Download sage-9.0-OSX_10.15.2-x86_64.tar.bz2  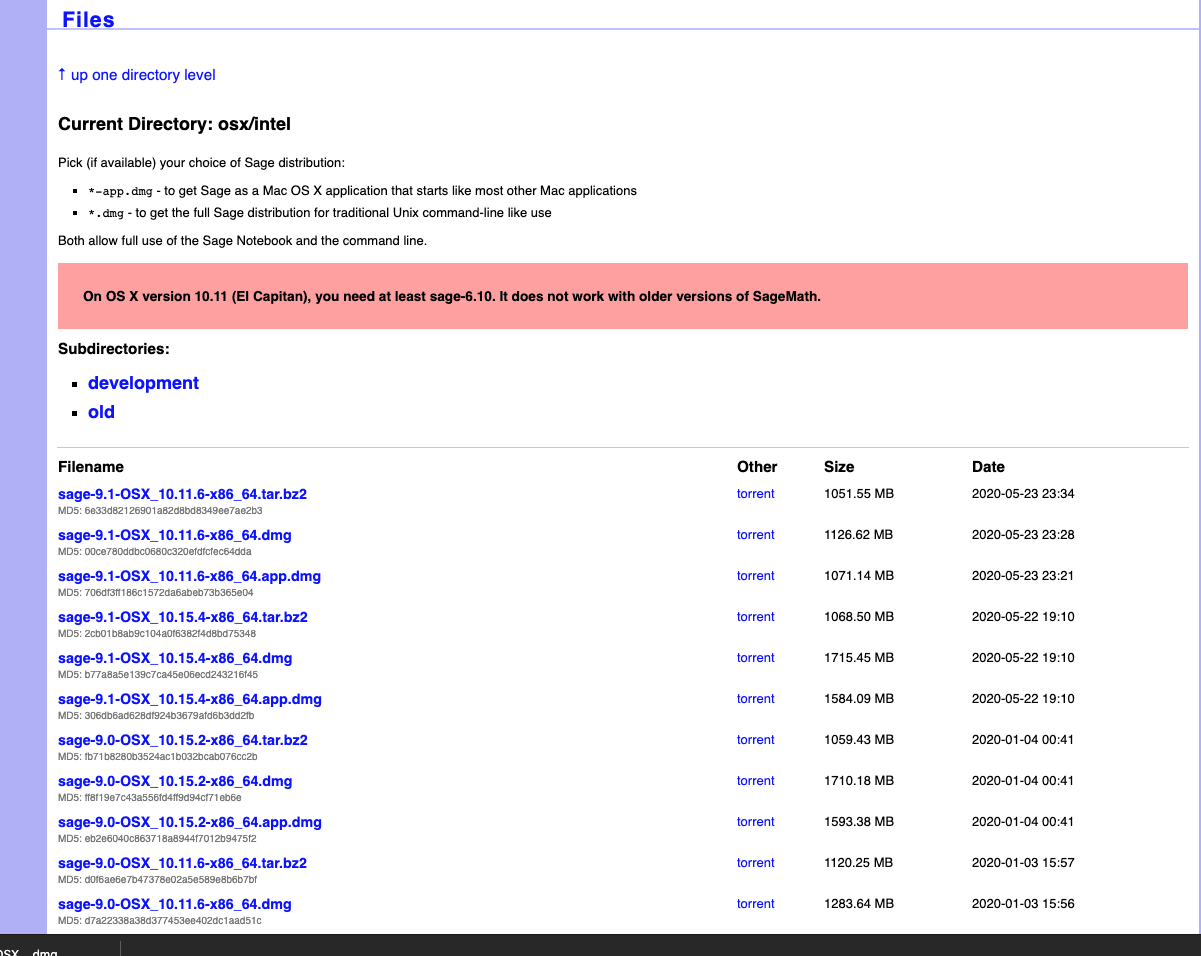click(182, 740)
